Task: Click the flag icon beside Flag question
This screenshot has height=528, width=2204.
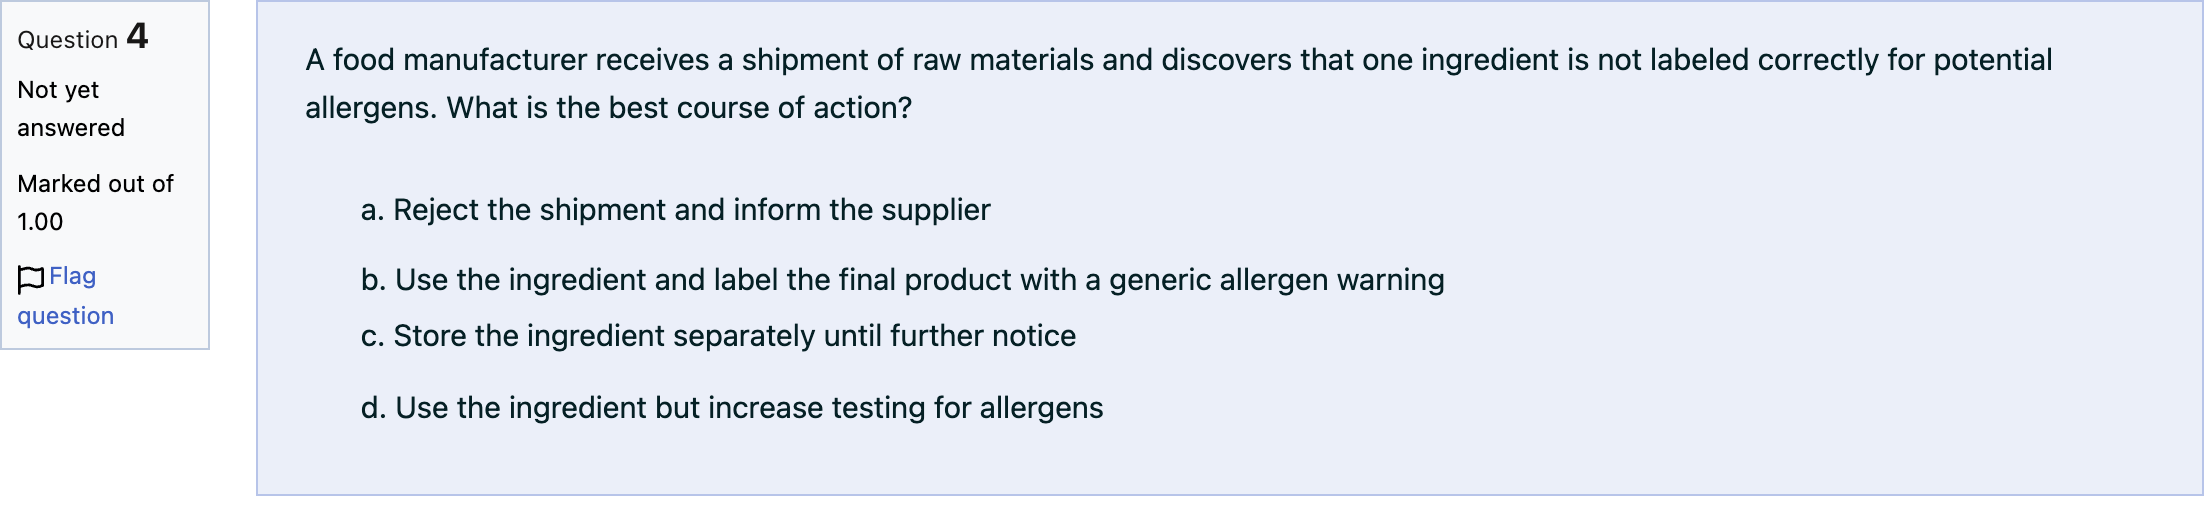Action: point(31,279)
